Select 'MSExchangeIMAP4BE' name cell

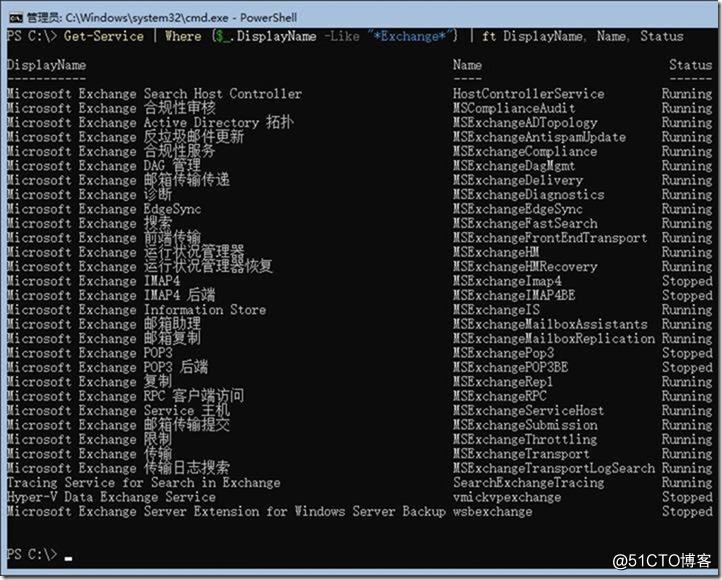[514, 296]
